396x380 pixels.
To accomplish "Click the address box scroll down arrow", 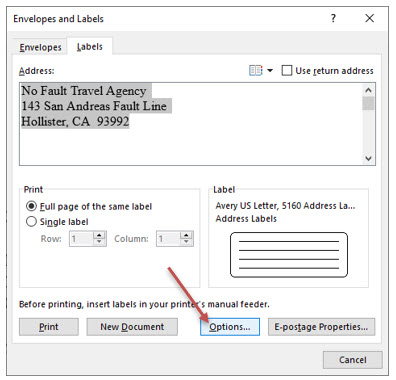I will tap(368, 158).
